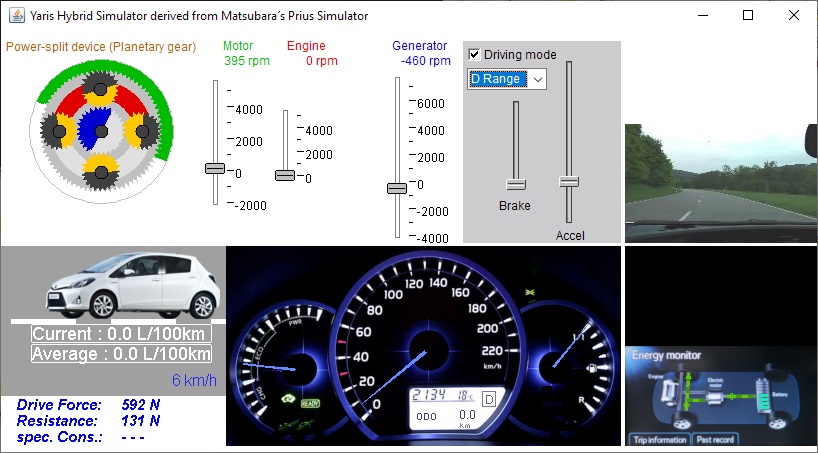This screenshot has width=818, height=453.
Task: Click the 21:34 clock on dashboard display
Action: click(427, 395)
